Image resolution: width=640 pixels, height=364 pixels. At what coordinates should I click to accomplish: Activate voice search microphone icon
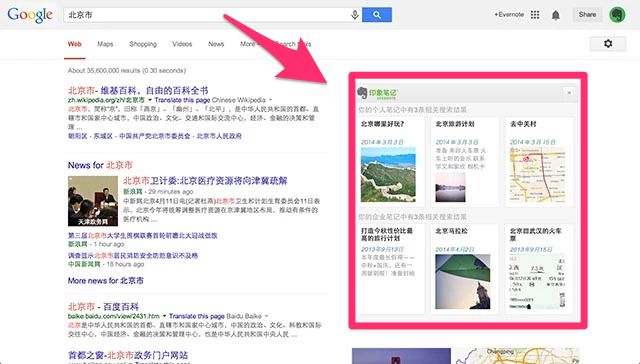click(355, 15)
